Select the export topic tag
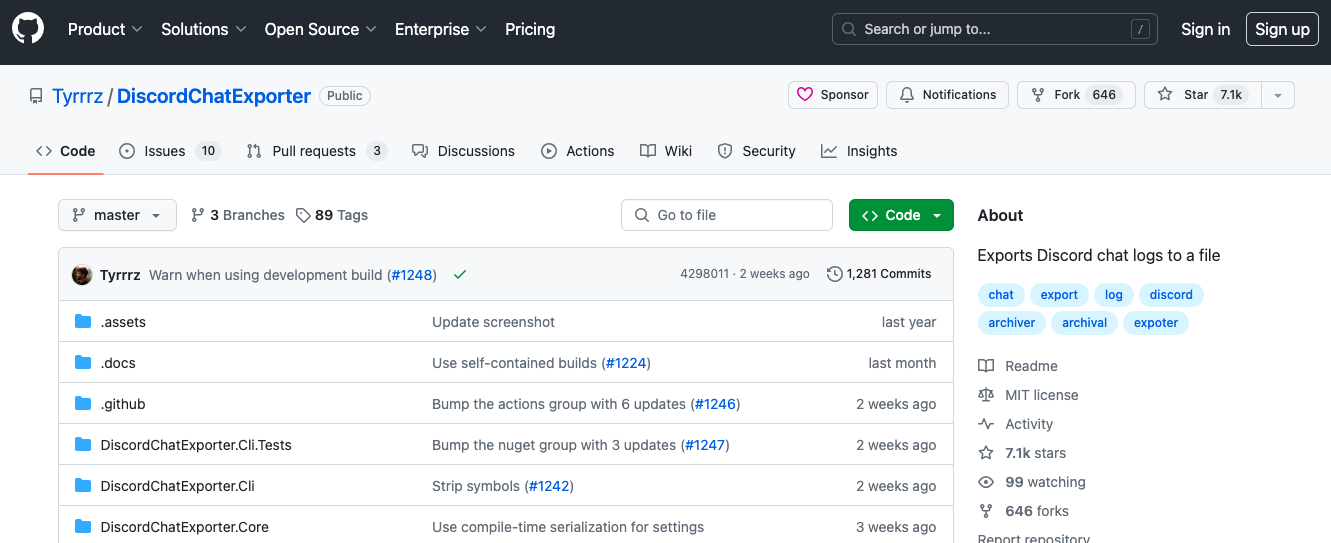The image size is (1331, 543). [1059, 295]
